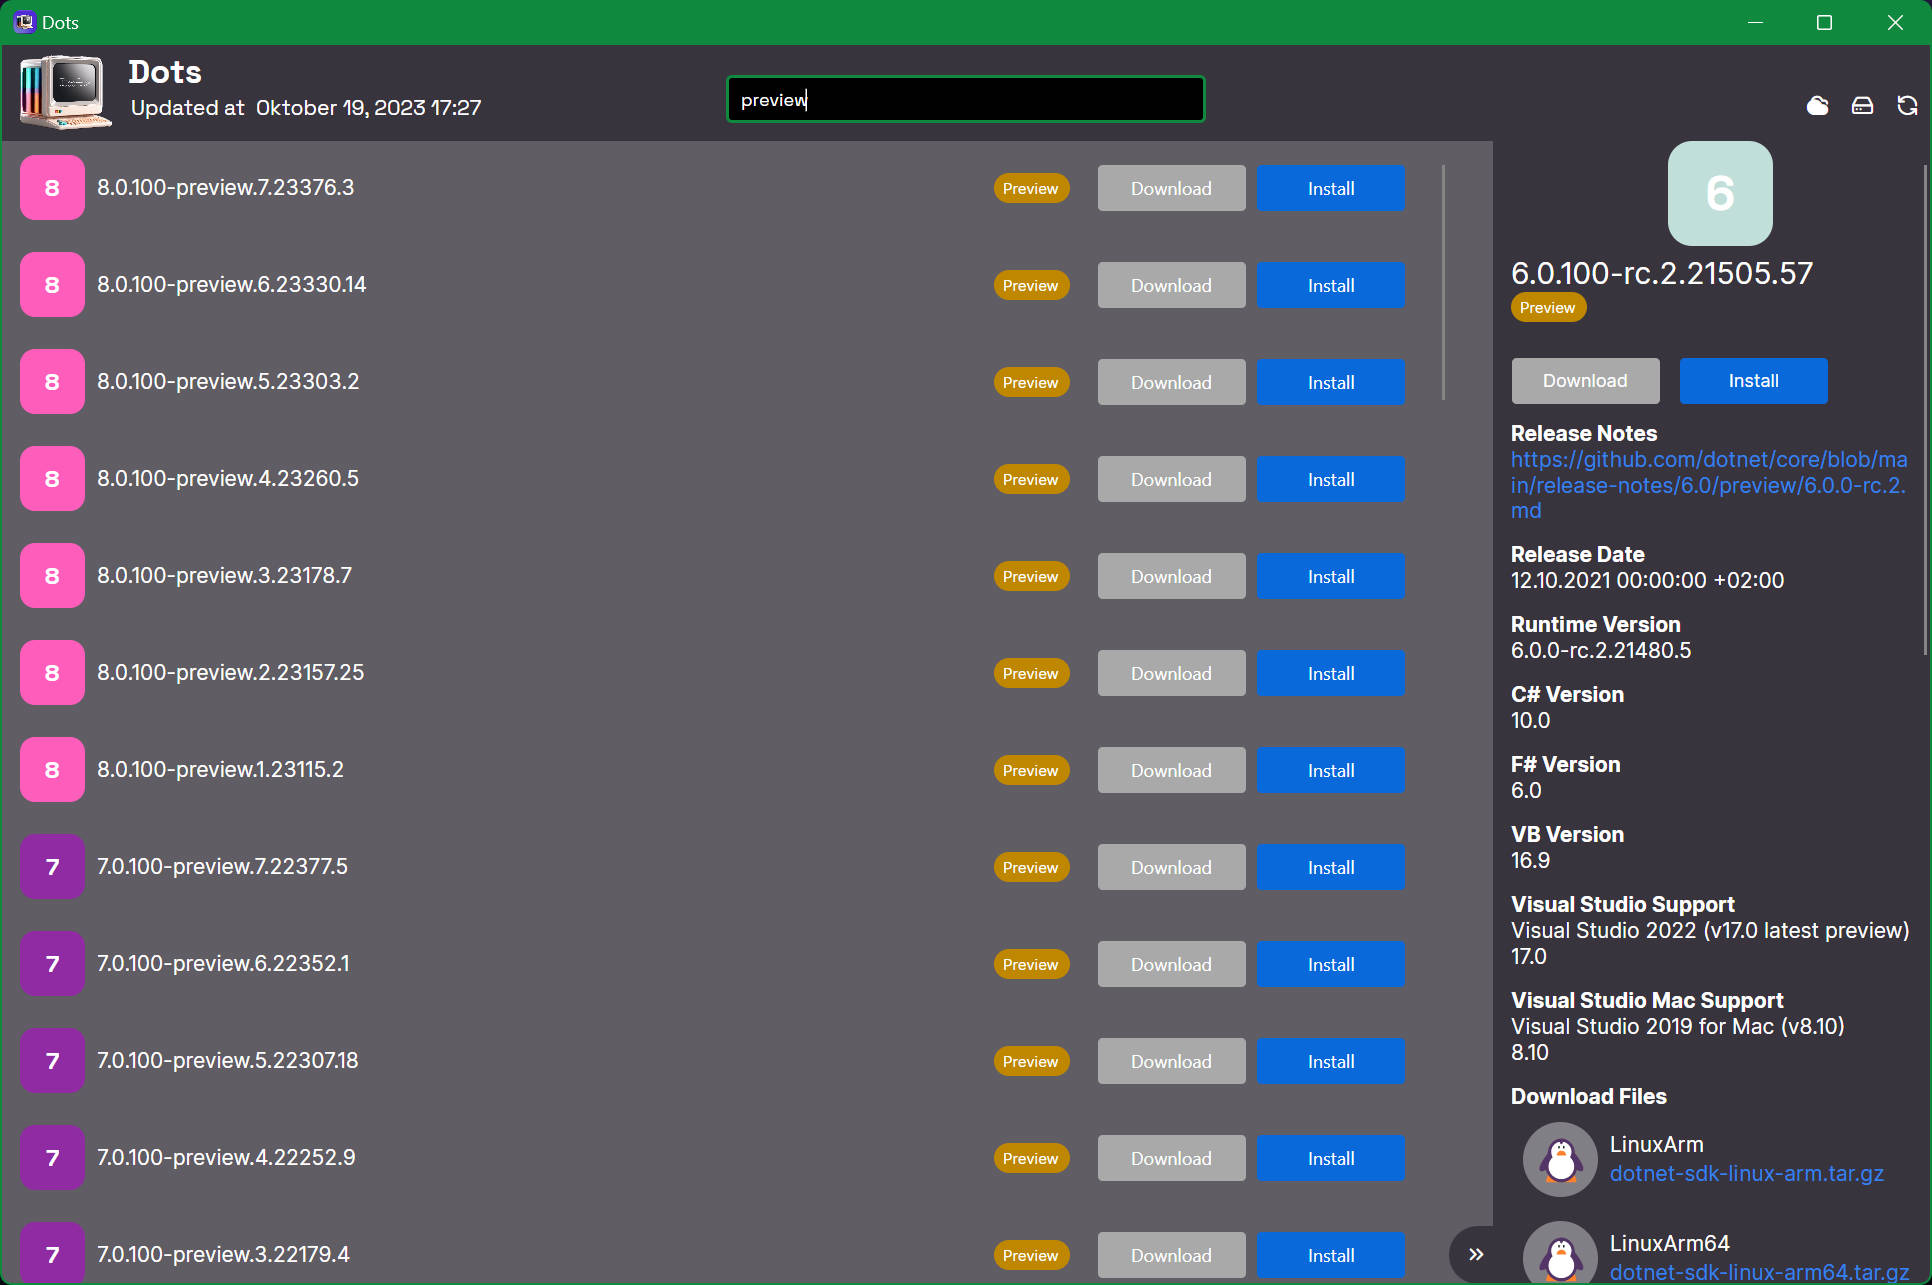Click the LinuxArm penguin icon
The width and height of the screenshot is (1932, 1285).
[1560, 1159]
